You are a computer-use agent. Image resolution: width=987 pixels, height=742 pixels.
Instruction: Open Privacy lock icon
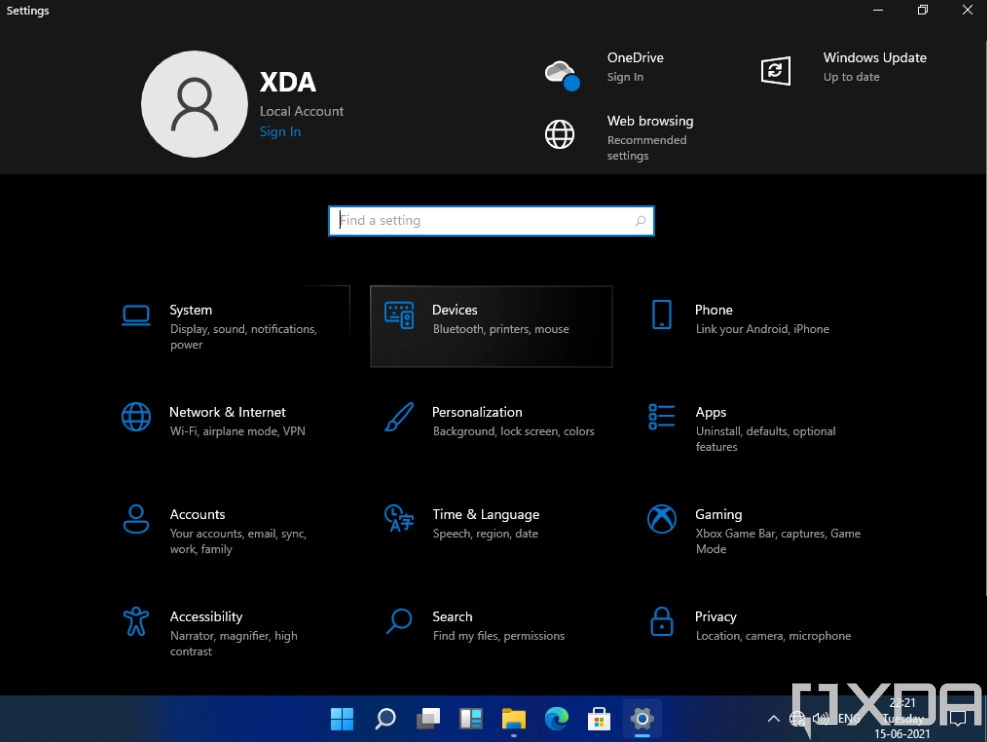point(662,621)
